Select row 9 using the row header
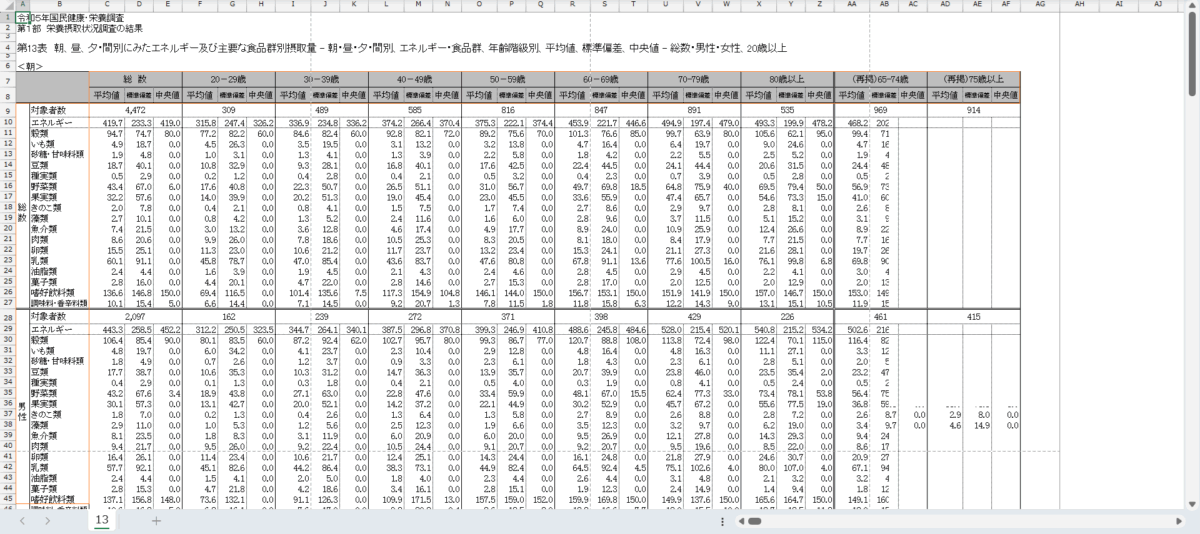Image resolution: width=1200 pixels, height=534 pixels. pyautogui.click(x=7, y=109)
